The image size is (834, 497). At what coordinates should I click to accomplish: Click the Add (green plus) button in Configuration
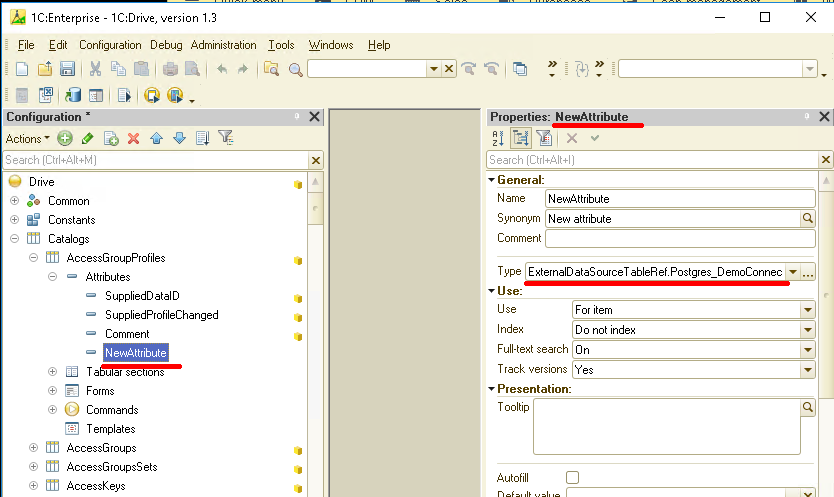65,139
